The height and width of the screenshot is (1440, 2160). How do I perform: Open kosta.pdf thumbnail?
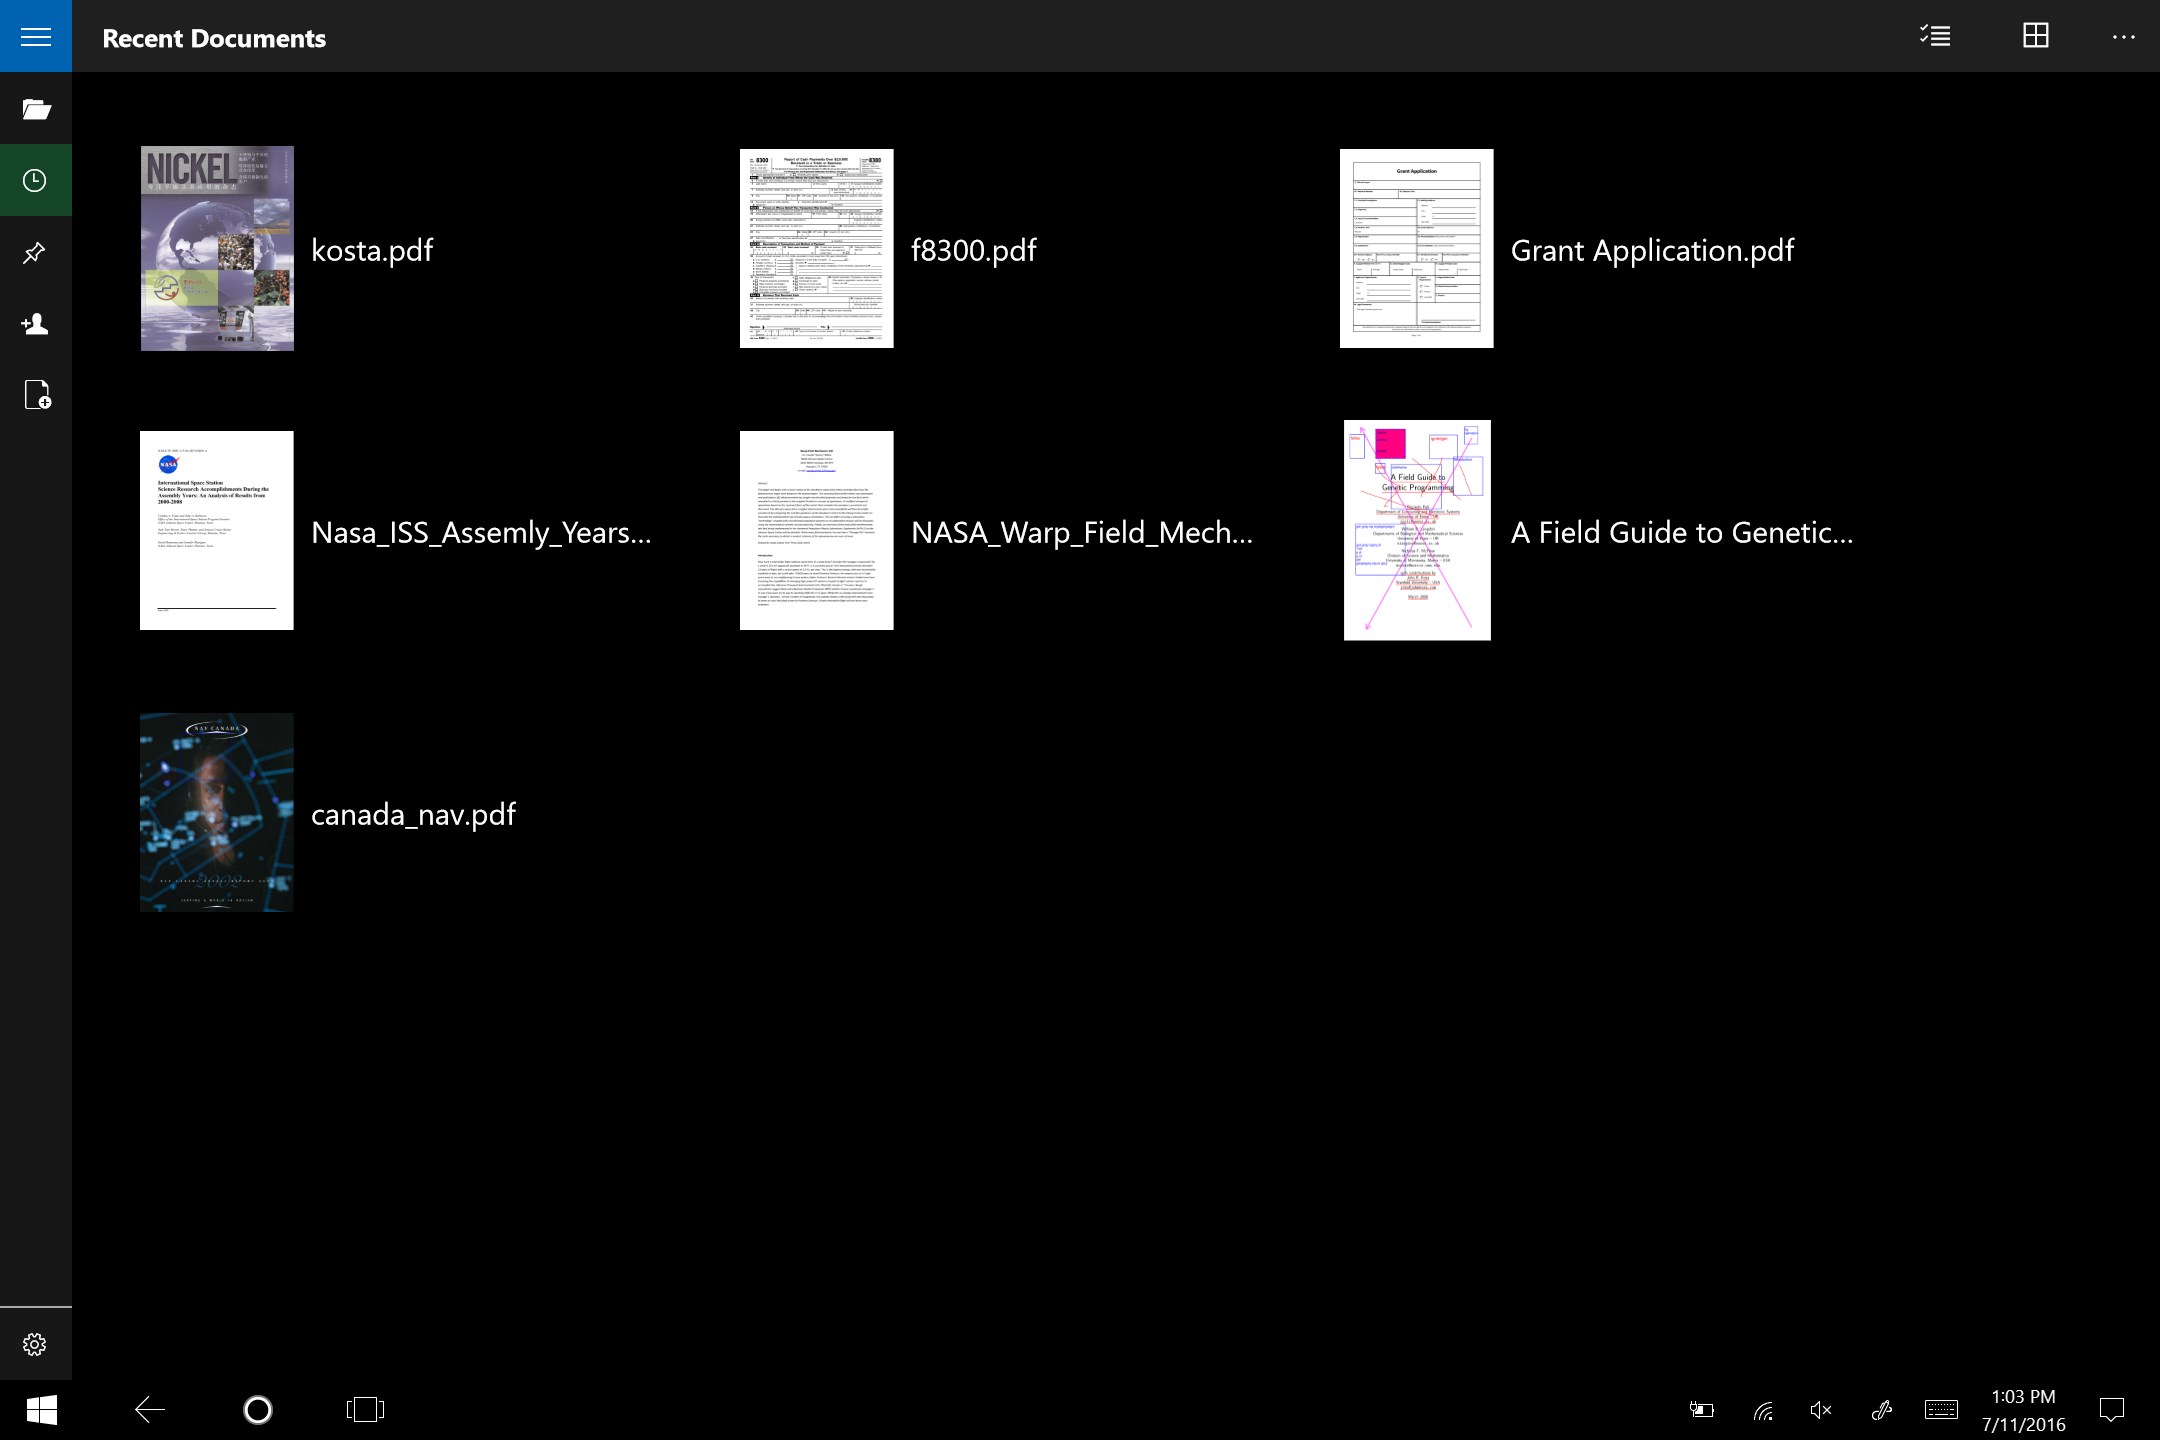pyautogui.click(x=217, y=249)
